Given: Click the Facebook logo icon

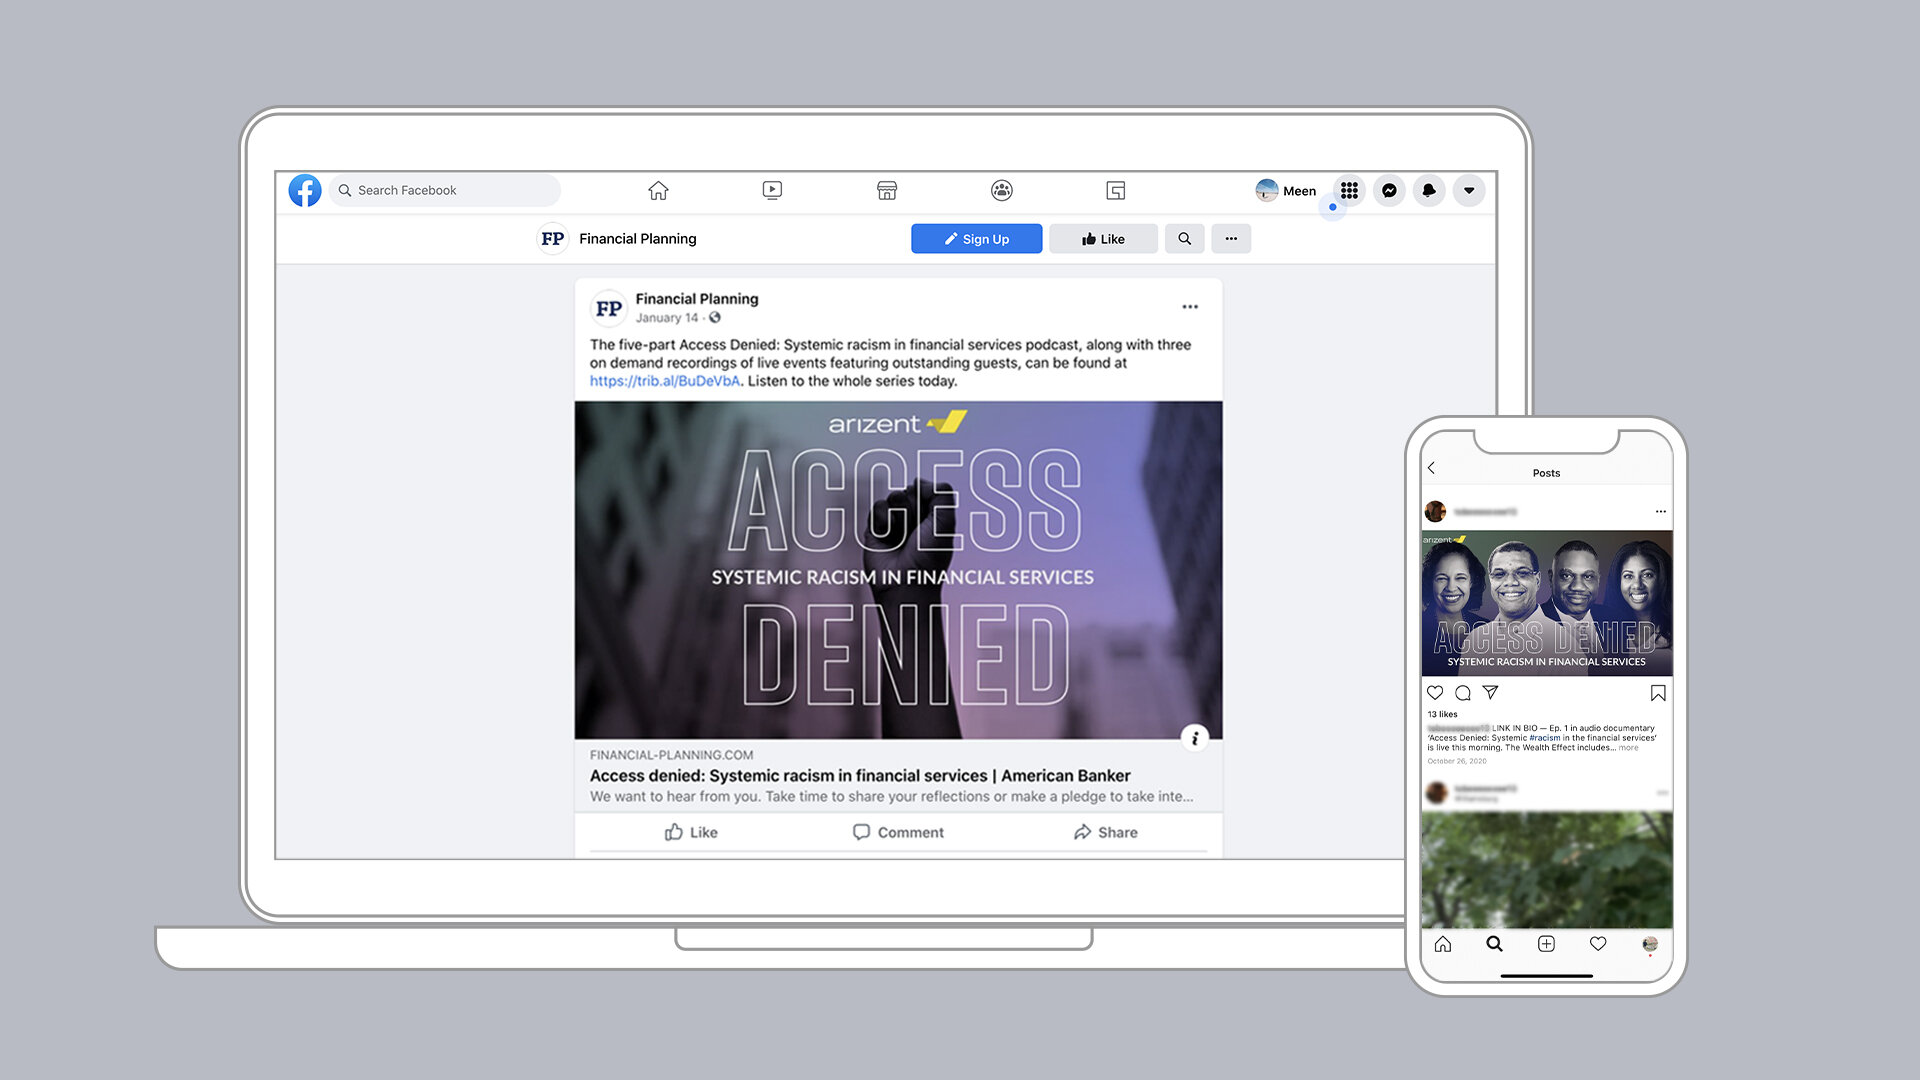Looking at the screenshot, I should pyautogui.click(x=305, y=190).
